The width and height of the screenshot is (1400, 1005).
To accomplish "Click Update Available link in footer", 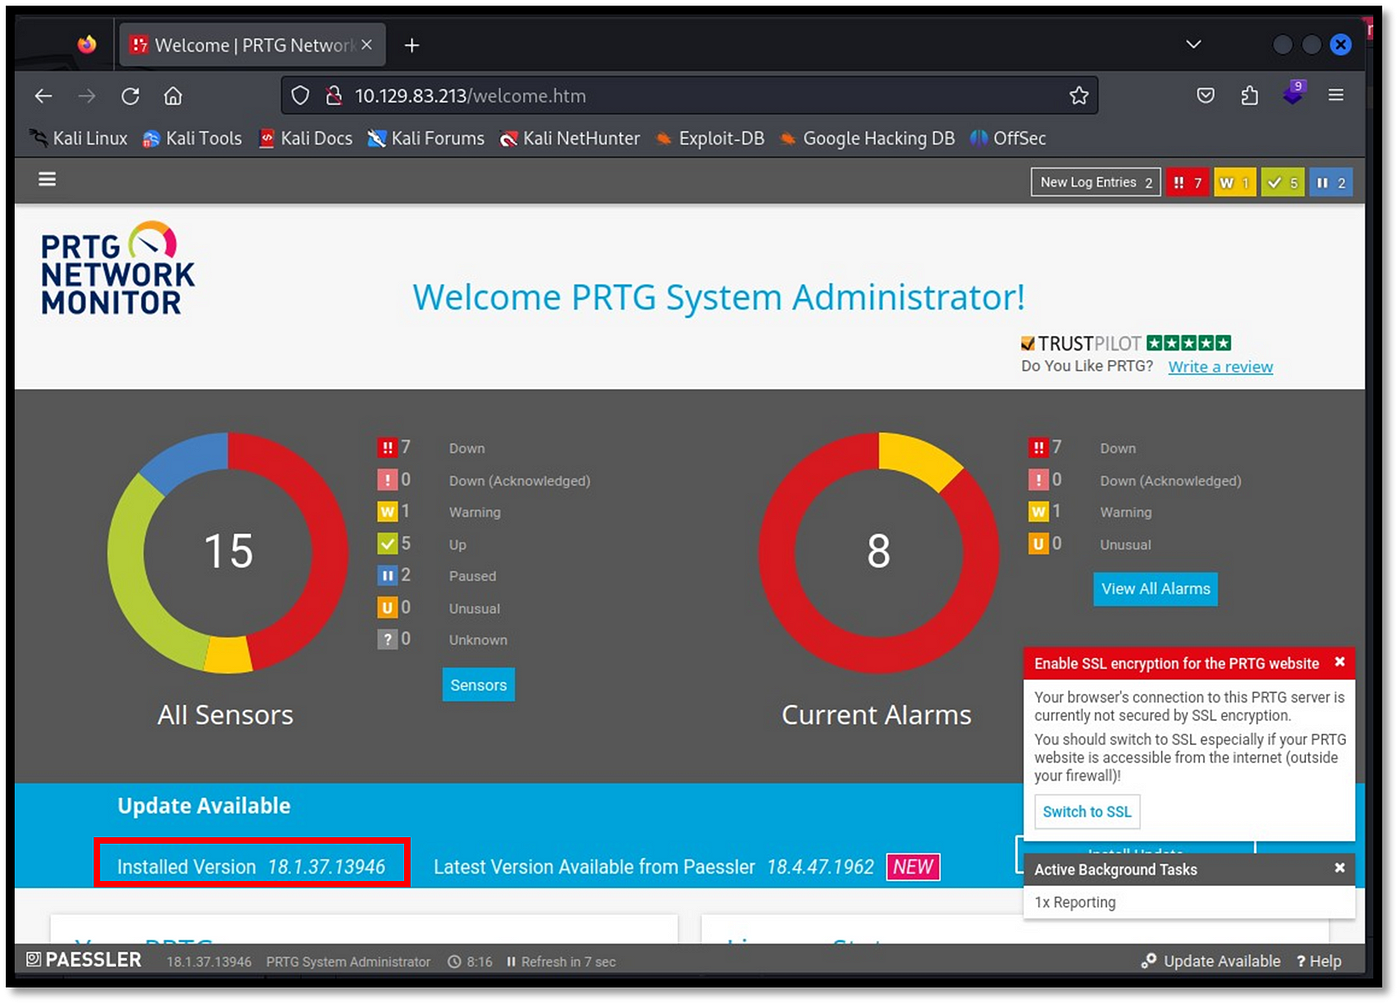I will coord(1211,961).
